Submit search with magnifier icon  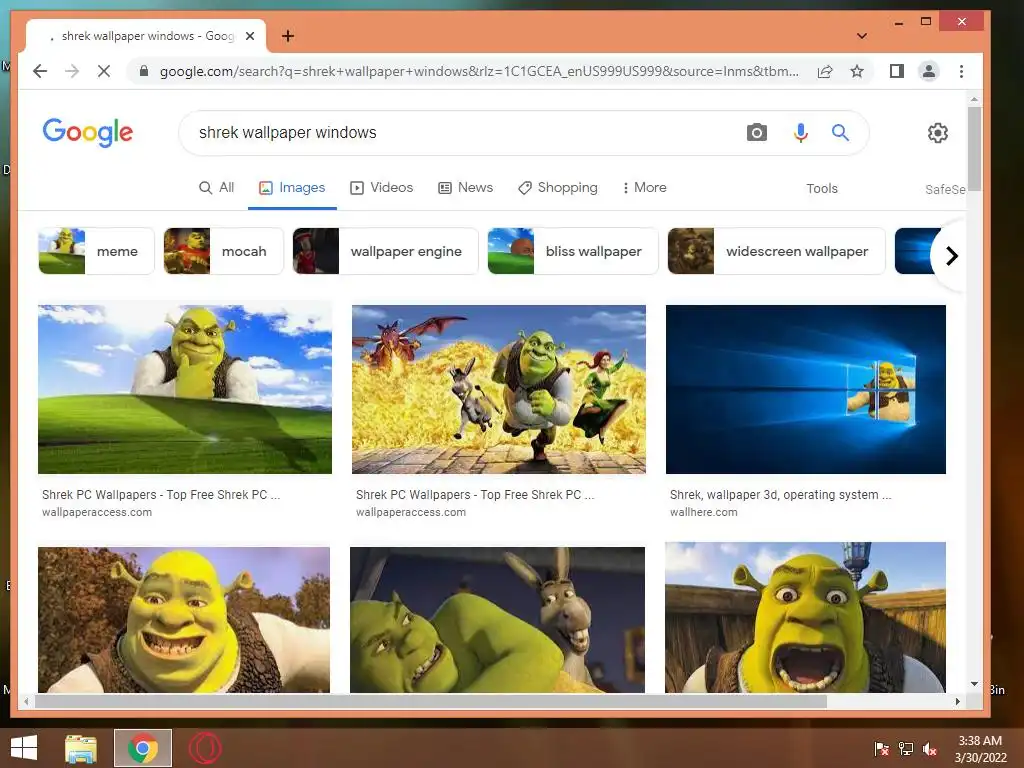click(x=840, y=133)
